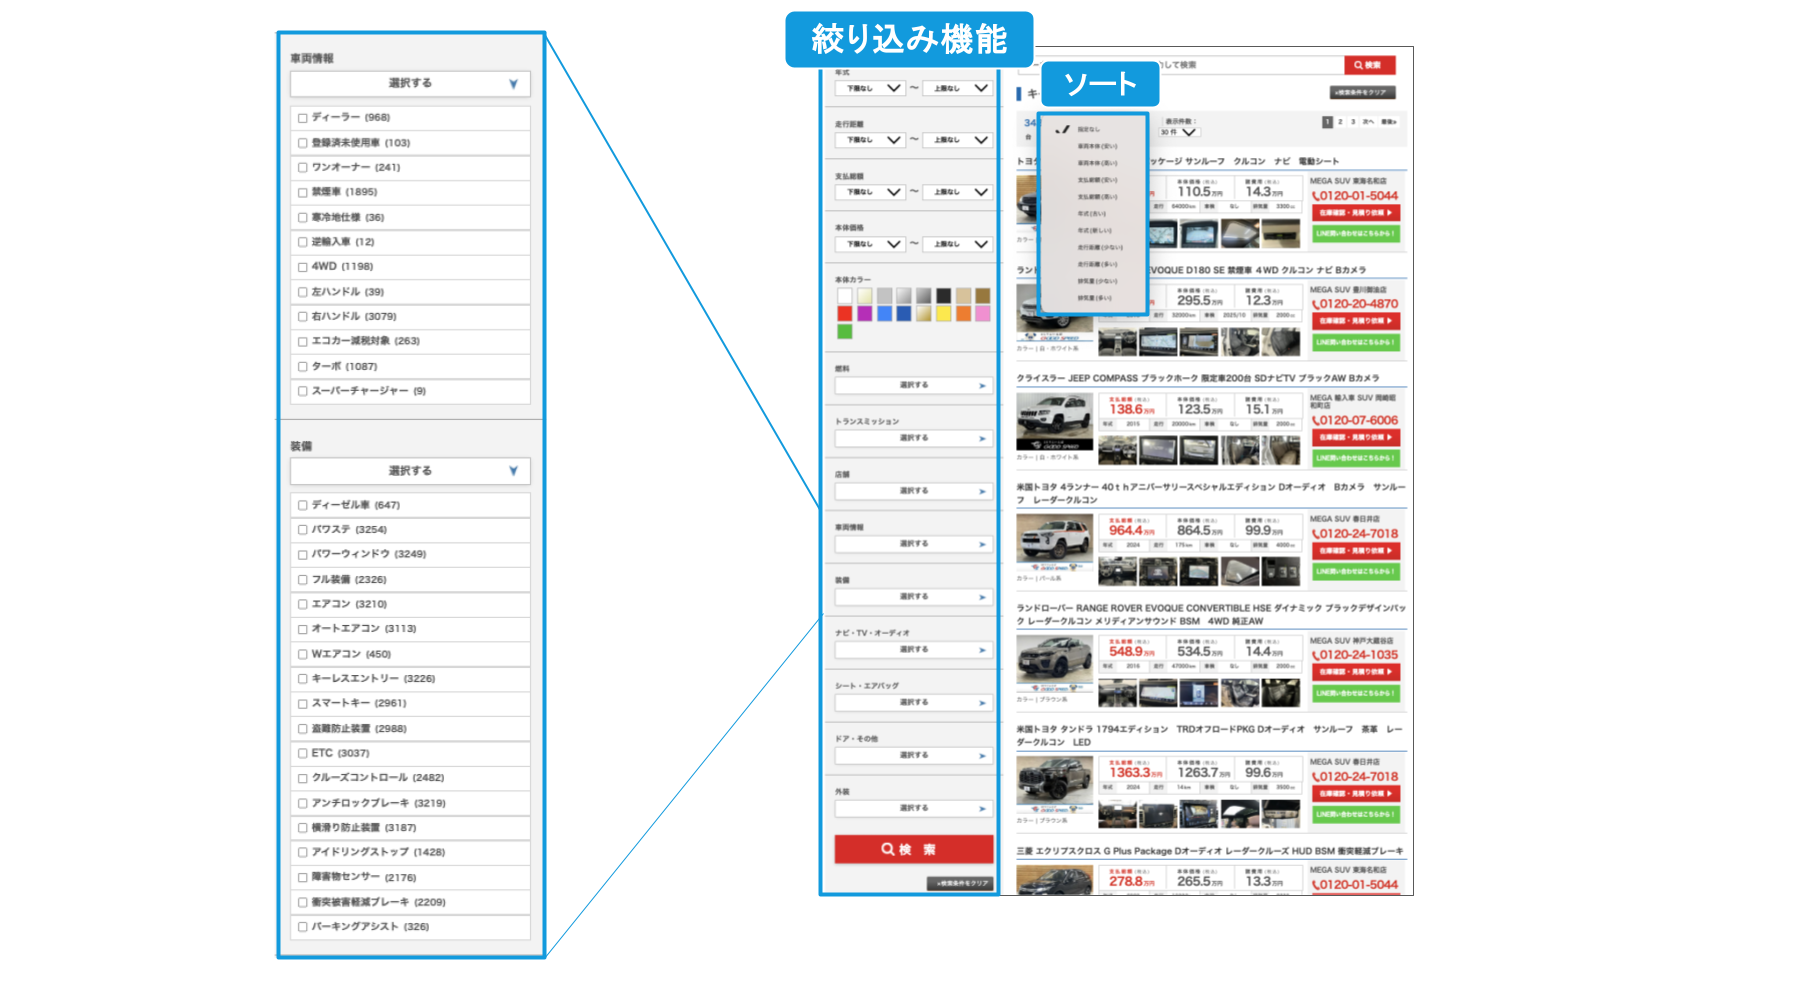Enable the 4WD (1198) checkbox
Screen dimensions: 1800x990
point(303,267)
